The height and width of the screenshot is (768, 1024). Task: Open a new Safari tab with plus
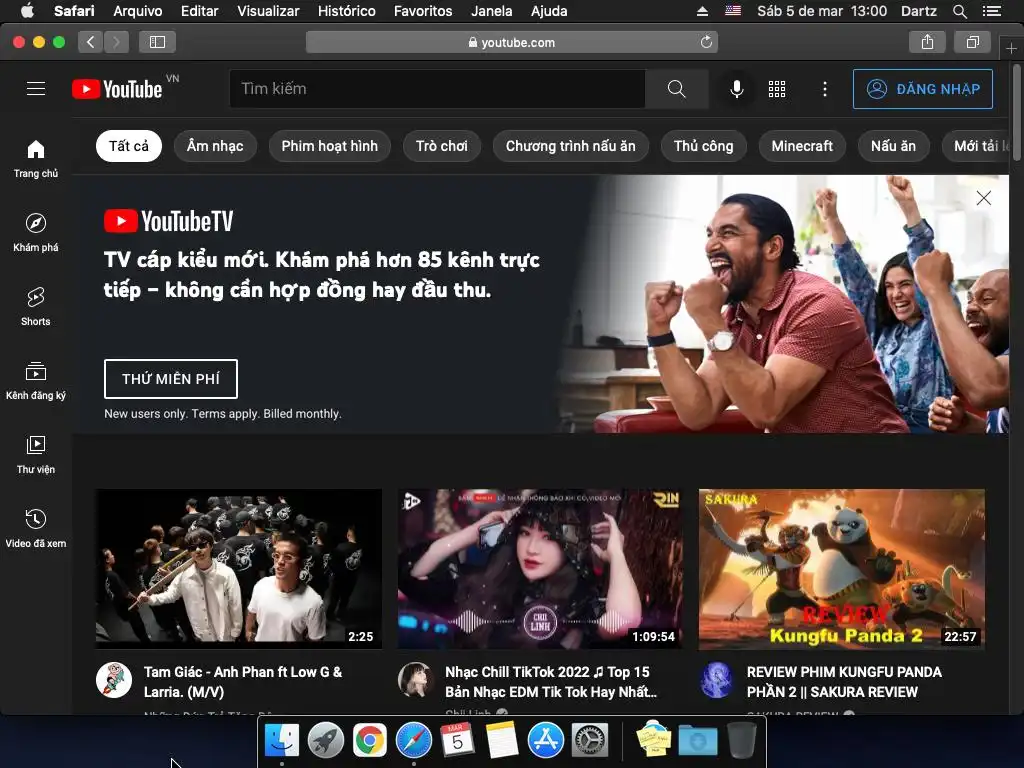1011,48
